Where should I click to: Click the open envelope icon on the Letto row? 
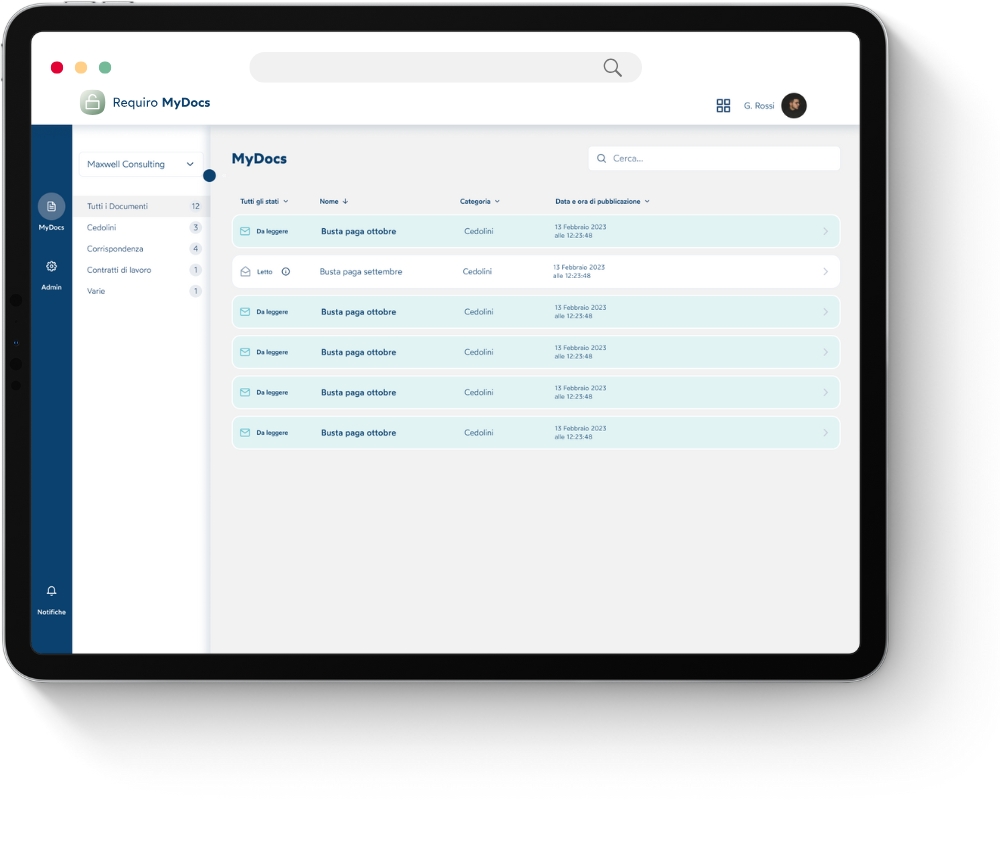tap(246, 272)
